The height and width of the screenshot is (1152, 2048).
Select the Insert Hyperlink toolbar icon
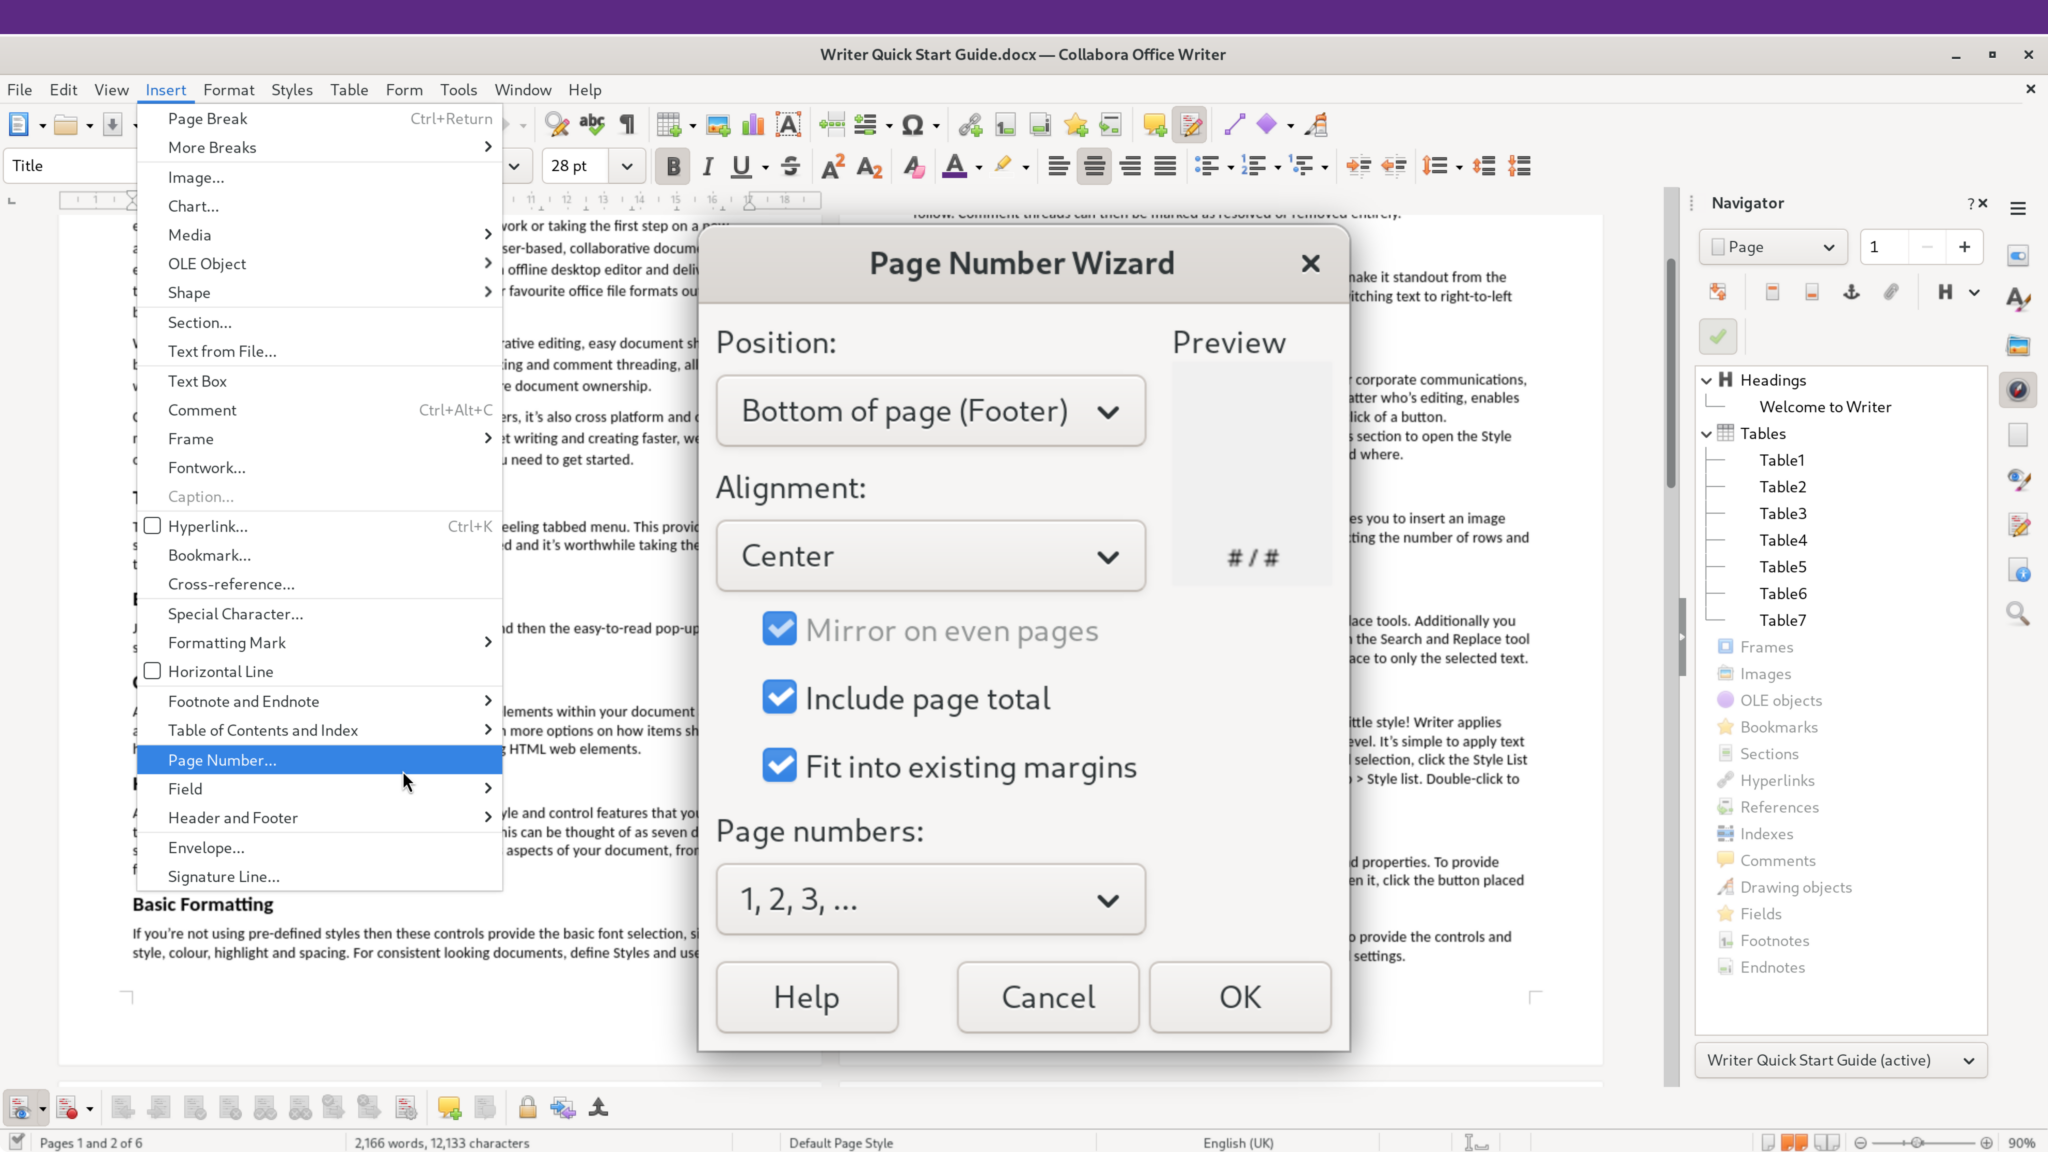[968, 124]
